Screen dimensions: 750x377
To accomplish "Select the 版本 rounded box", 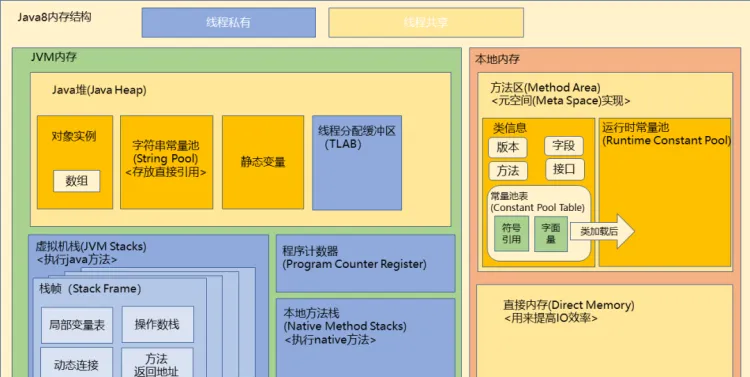I will pyautogui.click(x=507, y=147).
